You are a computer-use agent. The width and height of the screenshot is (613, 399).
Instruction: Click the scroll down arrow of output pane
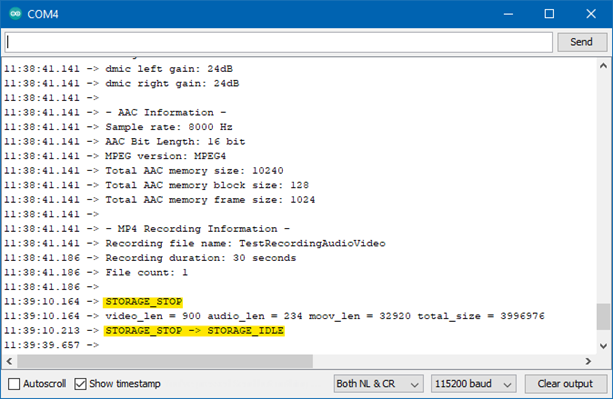pos(603,346)
